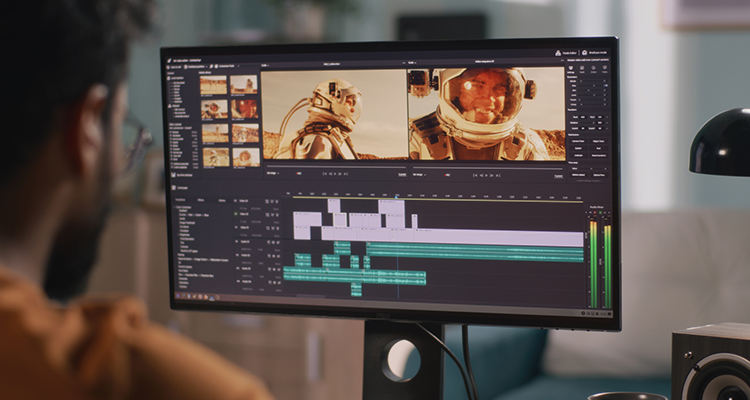Open the second tab in the master panel
This screenshot has width=750, height=400.
click(x=582, y=69)
